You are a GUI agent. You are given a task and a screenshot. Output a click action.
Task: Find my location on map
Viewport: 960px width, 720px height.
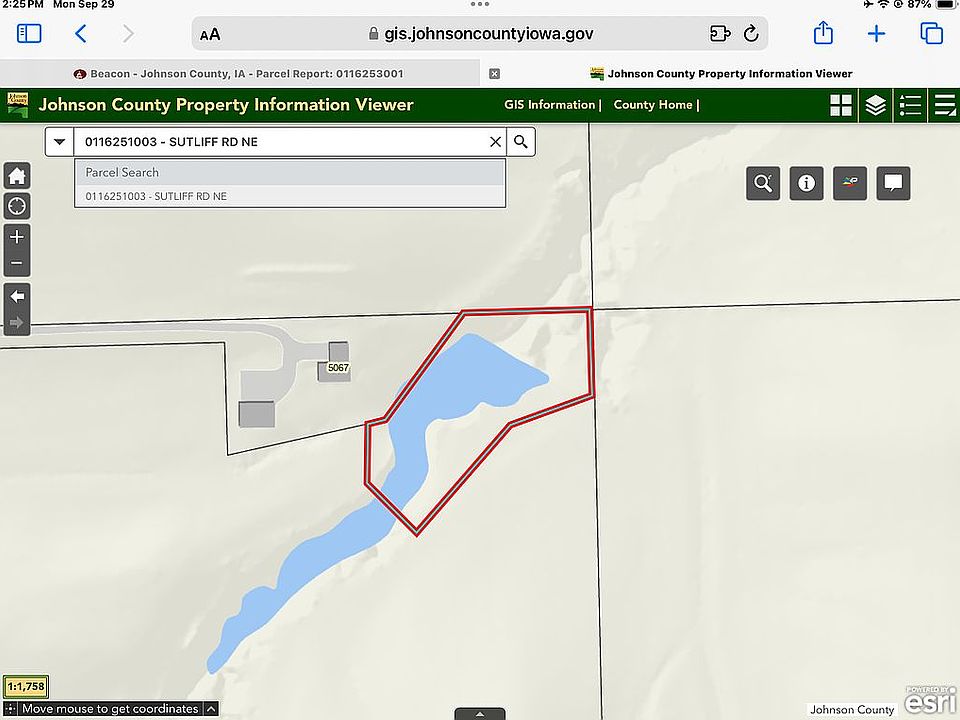coord(17,206)
